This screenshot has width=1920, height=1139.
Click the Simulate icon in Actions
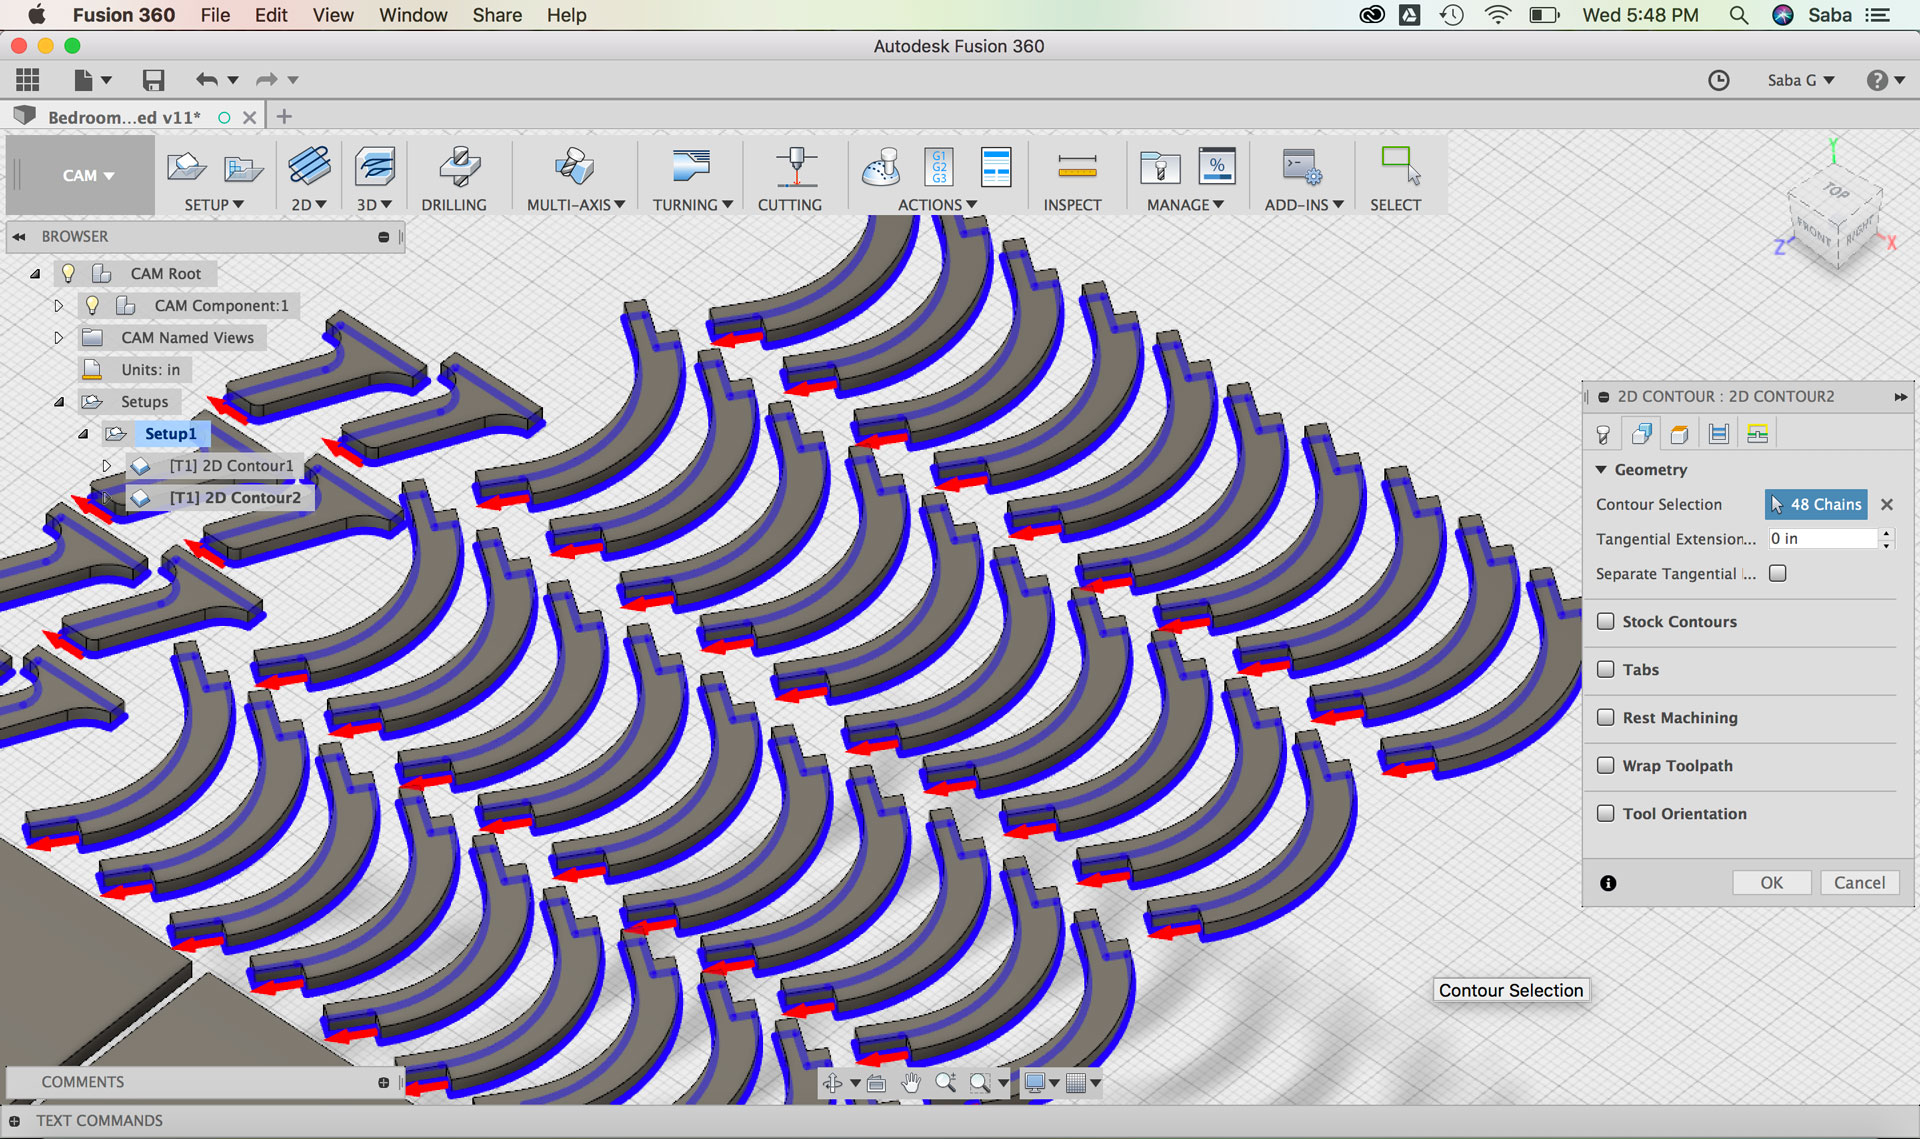[x=881, y=168]
